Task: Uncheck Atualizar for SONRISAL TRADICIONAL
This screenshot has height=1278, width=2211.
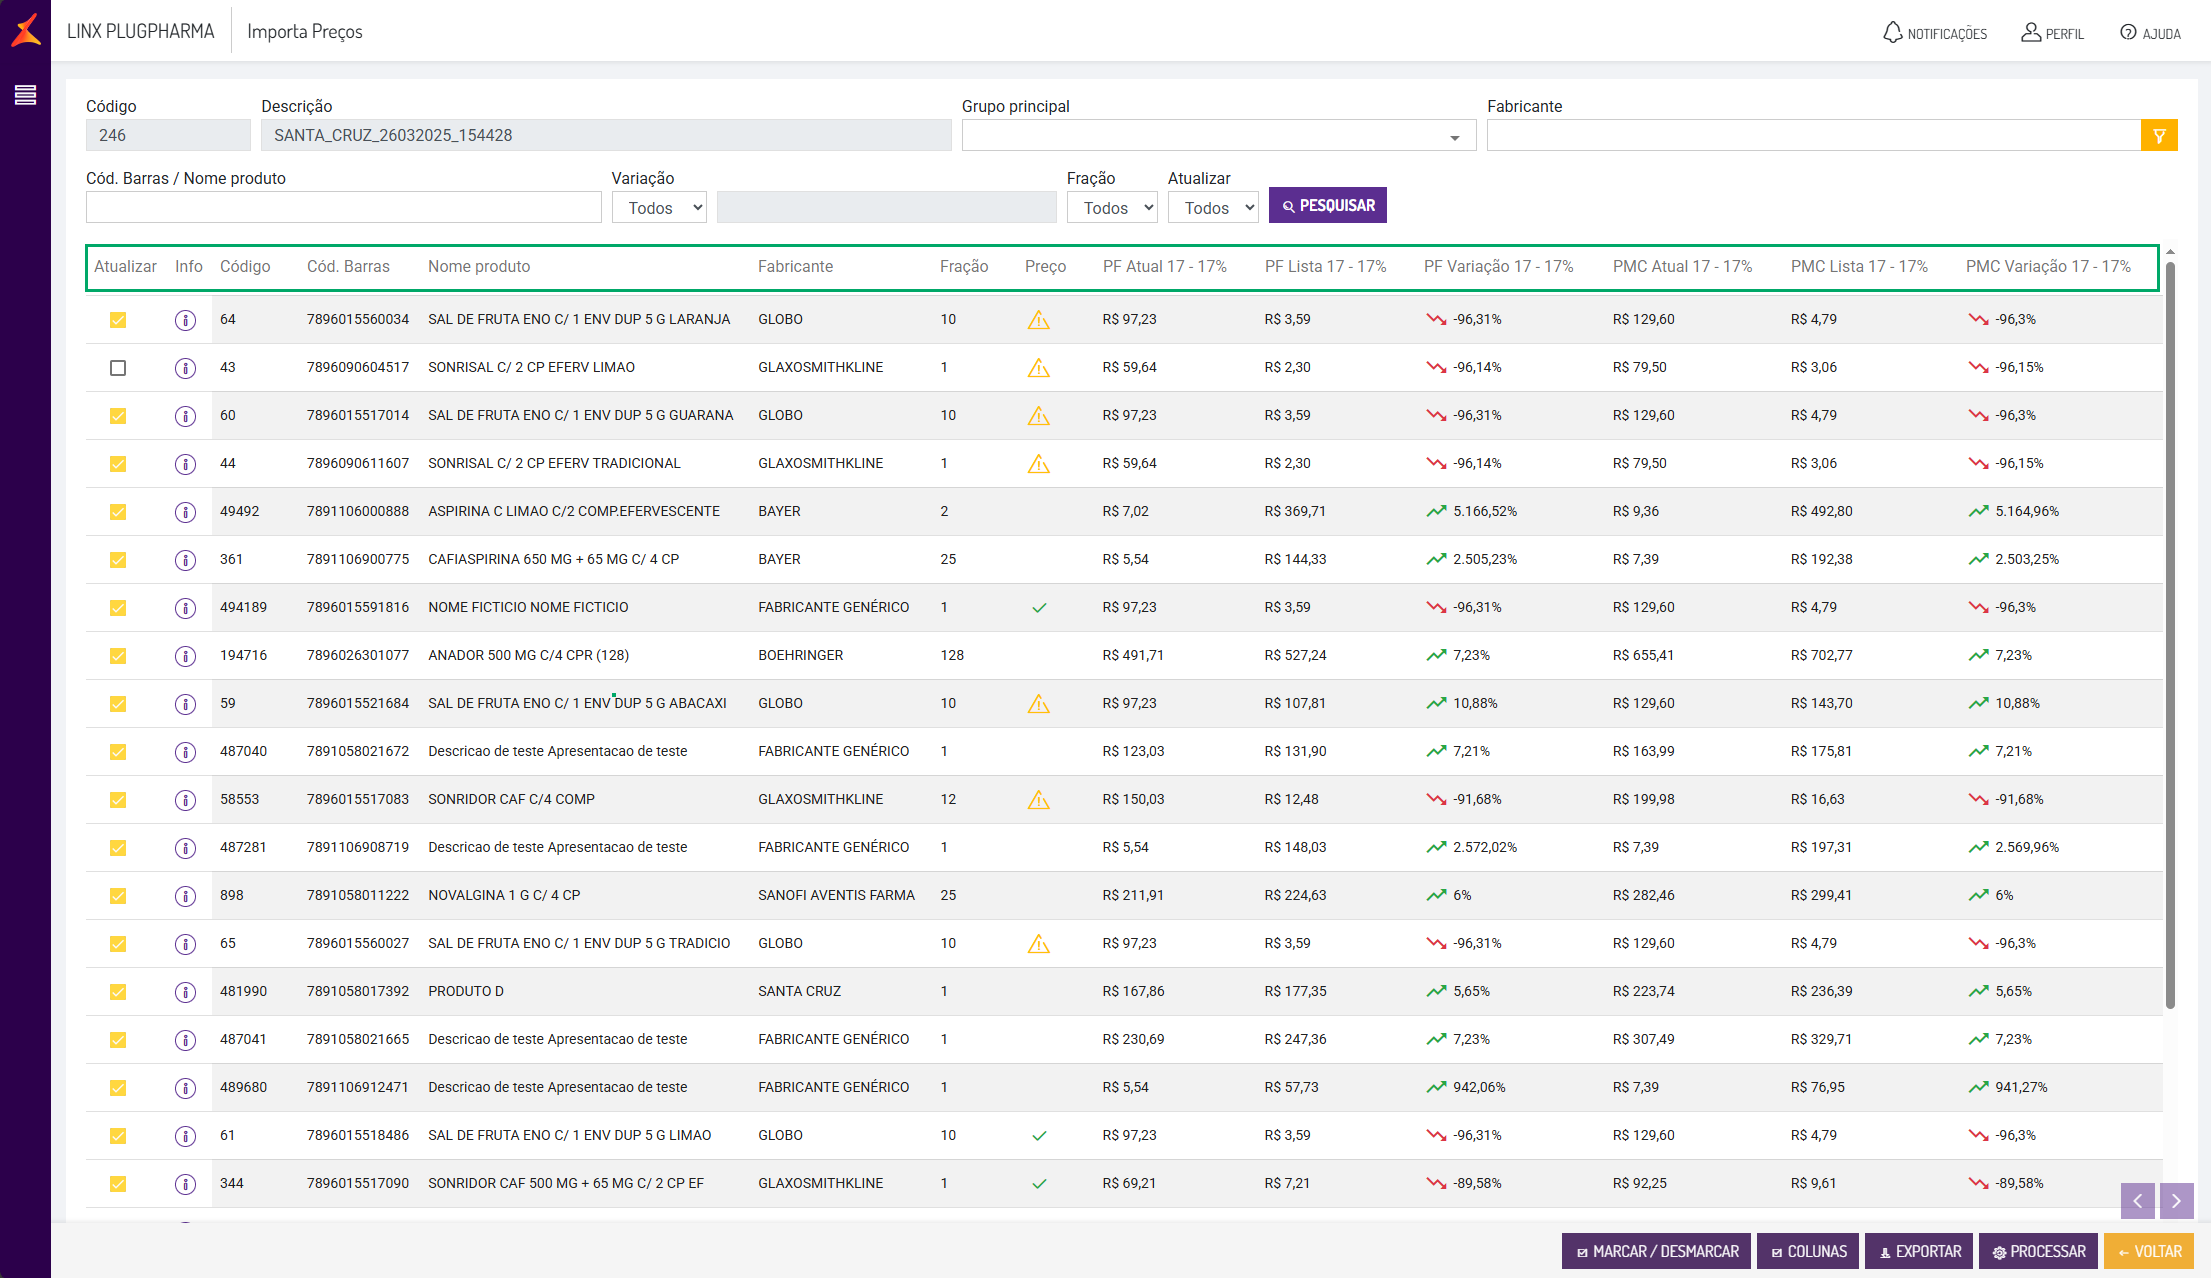Action: click(x=118, y=464)
